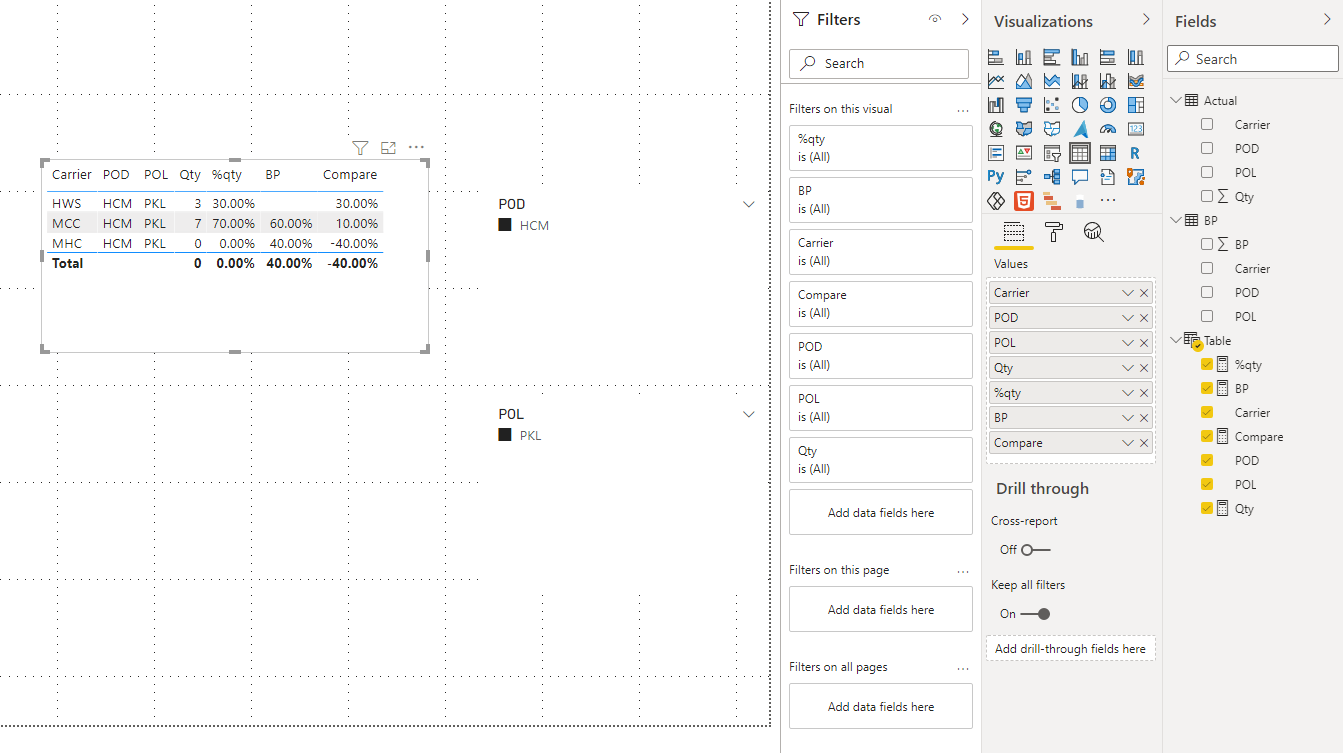1343x753 pixels.
Task: Open focus mode for the table visual
Action: [x=389, y=148]
